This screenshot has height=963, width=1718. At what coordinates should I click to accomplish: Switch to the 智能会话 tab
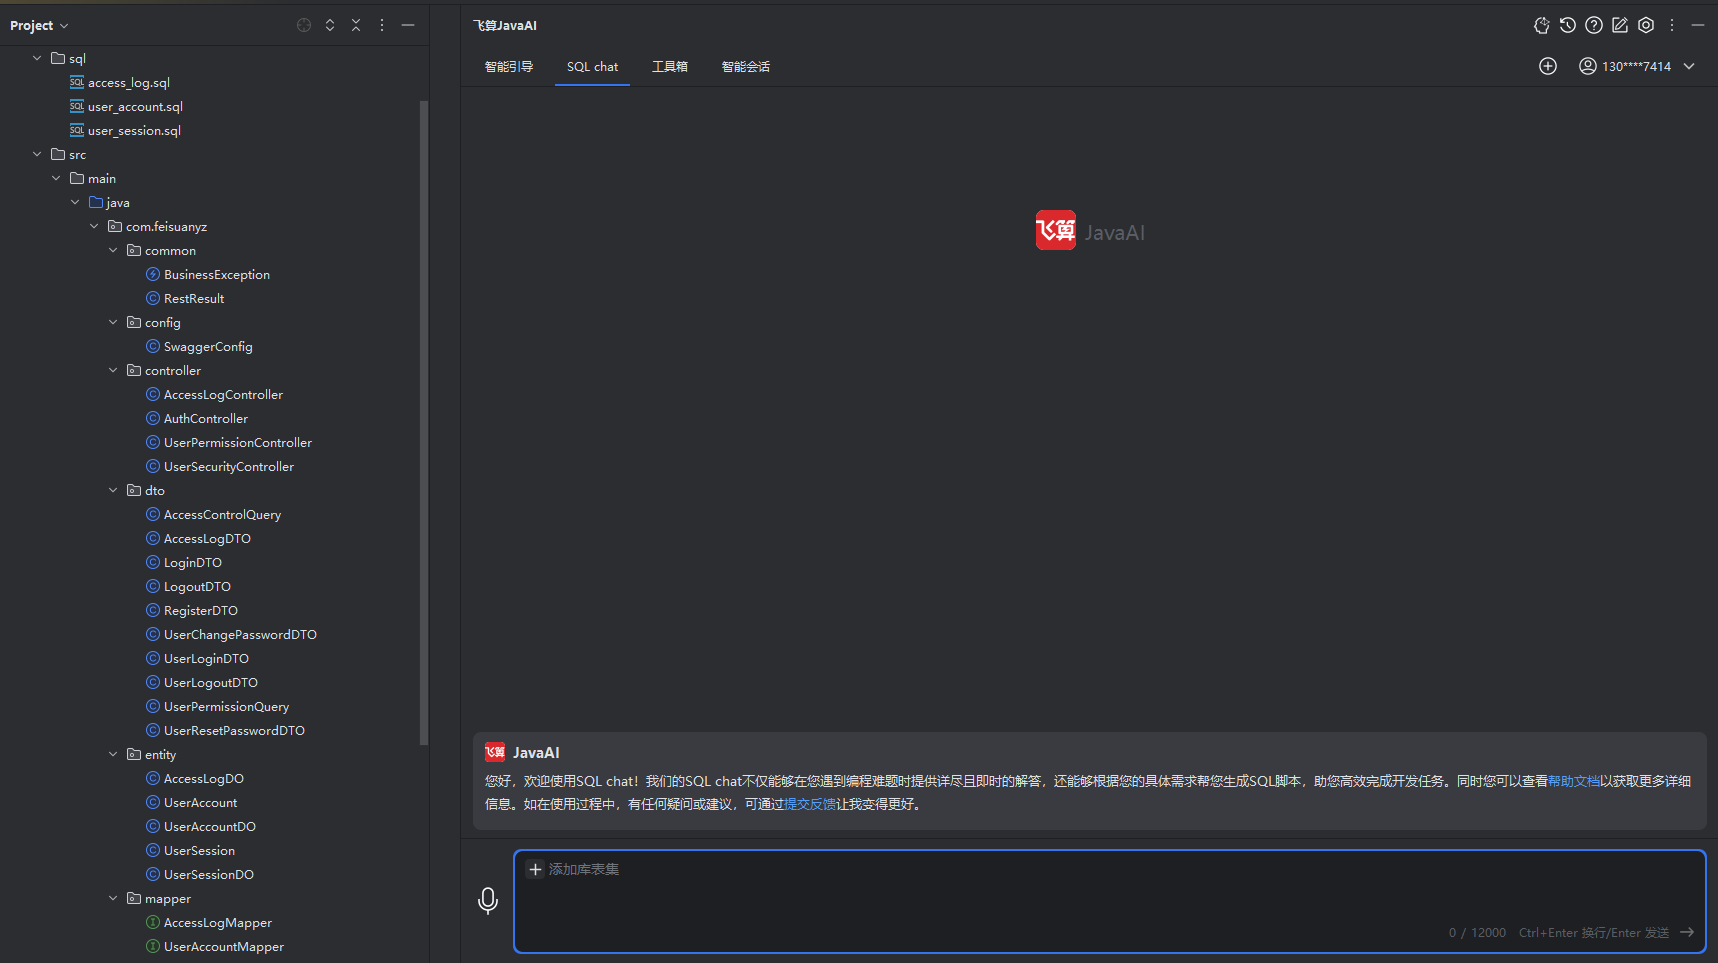pyautogui.click(x=746, y=67)
